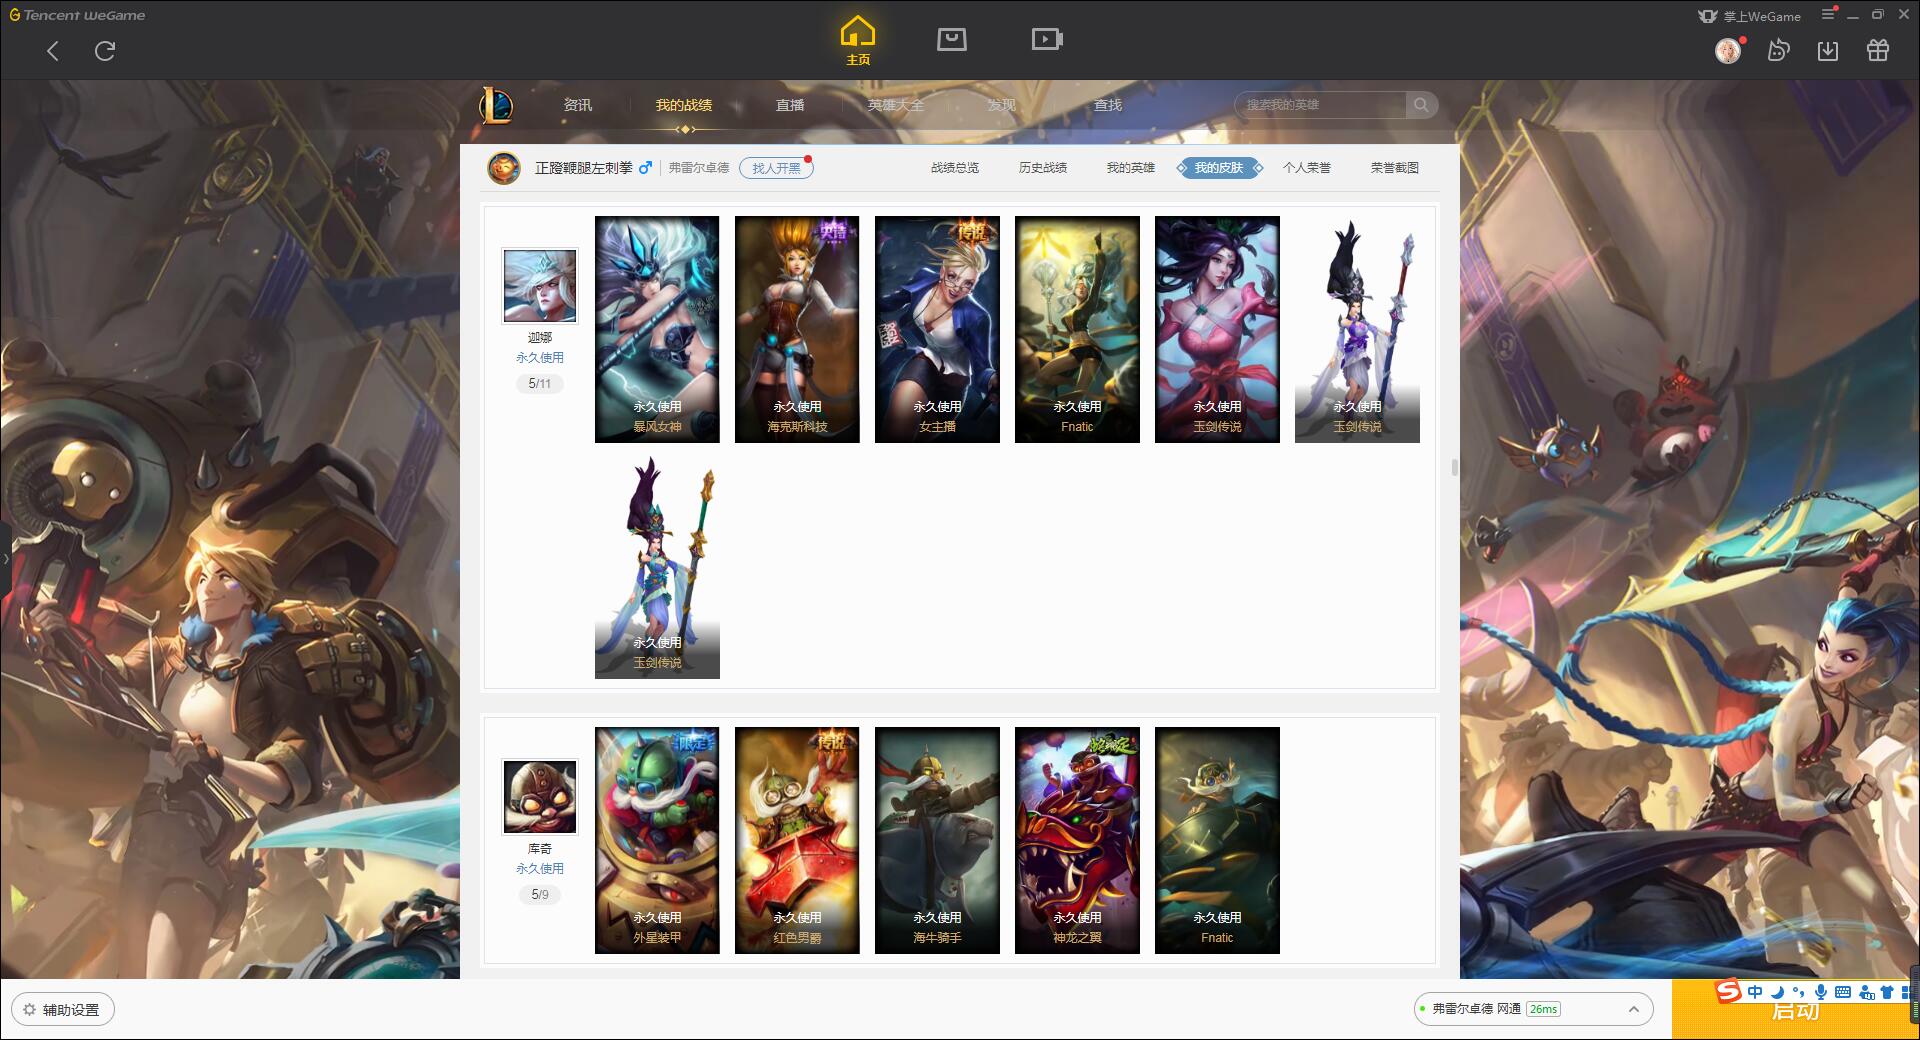This screenshot has height=1040, width=1920.
Task: Click the League of Legends logo
Action: [x=496, y=105]
